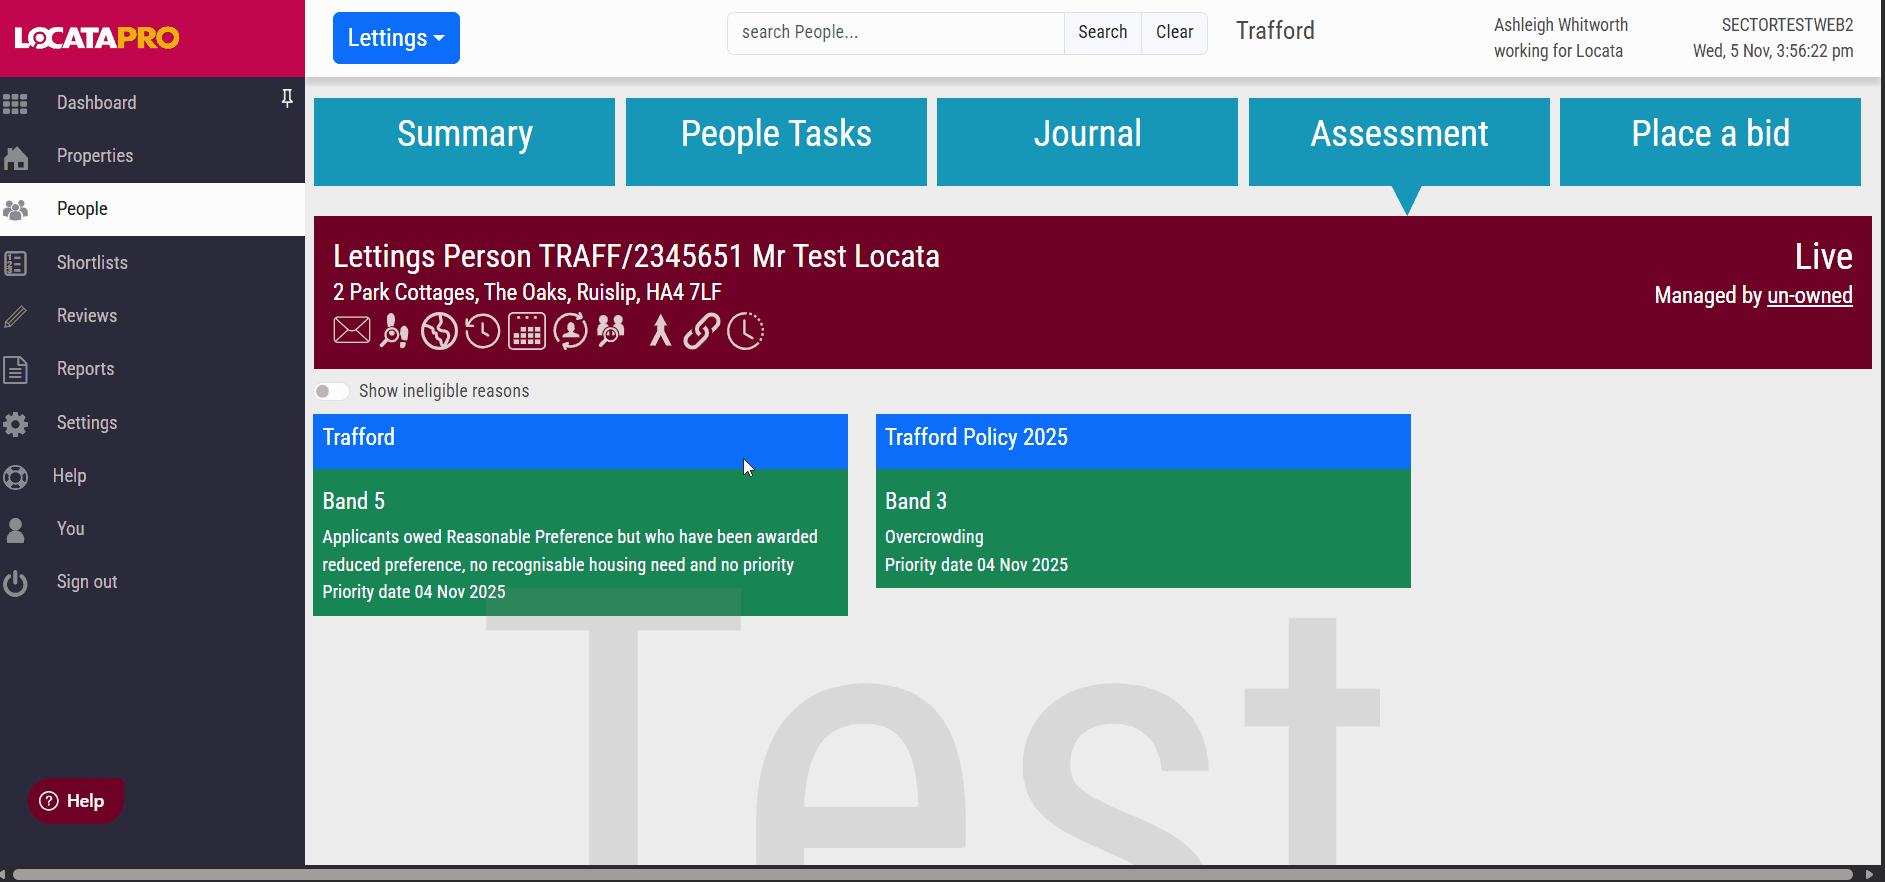Click the Properties house icon
The height and width of the screenshot is (882, 1885).
[x=16, y=157]
